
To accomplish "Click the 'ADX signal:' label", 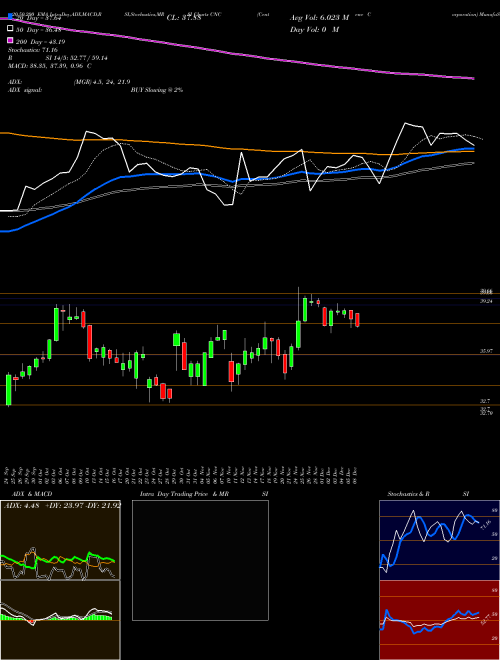I will coord(24,90).
